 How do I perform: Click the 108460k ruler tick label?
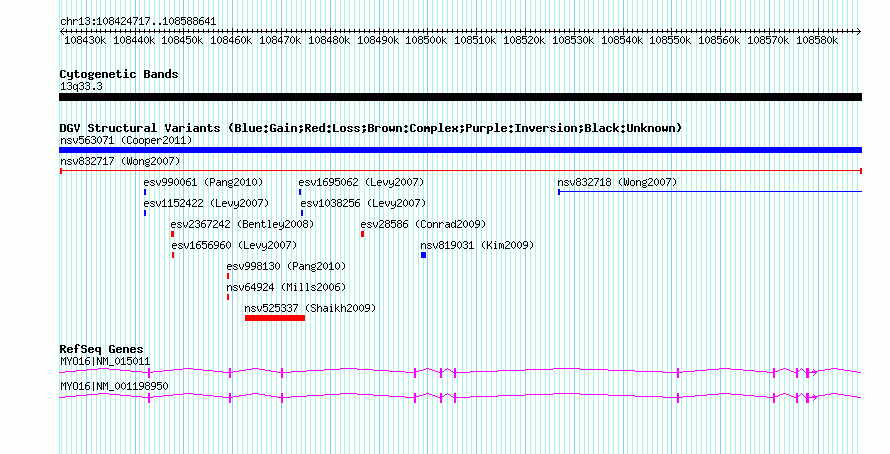click(x=231, y=40)
